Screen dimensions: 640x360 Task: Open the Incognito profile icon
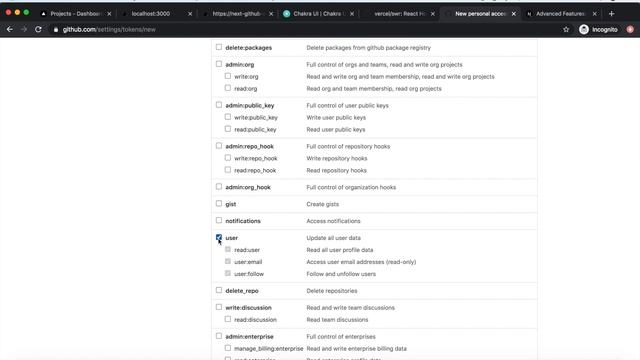click(x=584, y=29)
